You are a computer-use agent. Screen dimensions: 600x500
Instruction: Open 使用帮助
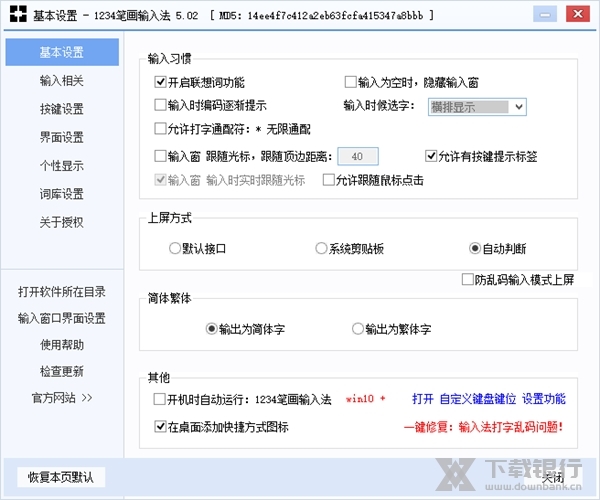pos(62,345)
